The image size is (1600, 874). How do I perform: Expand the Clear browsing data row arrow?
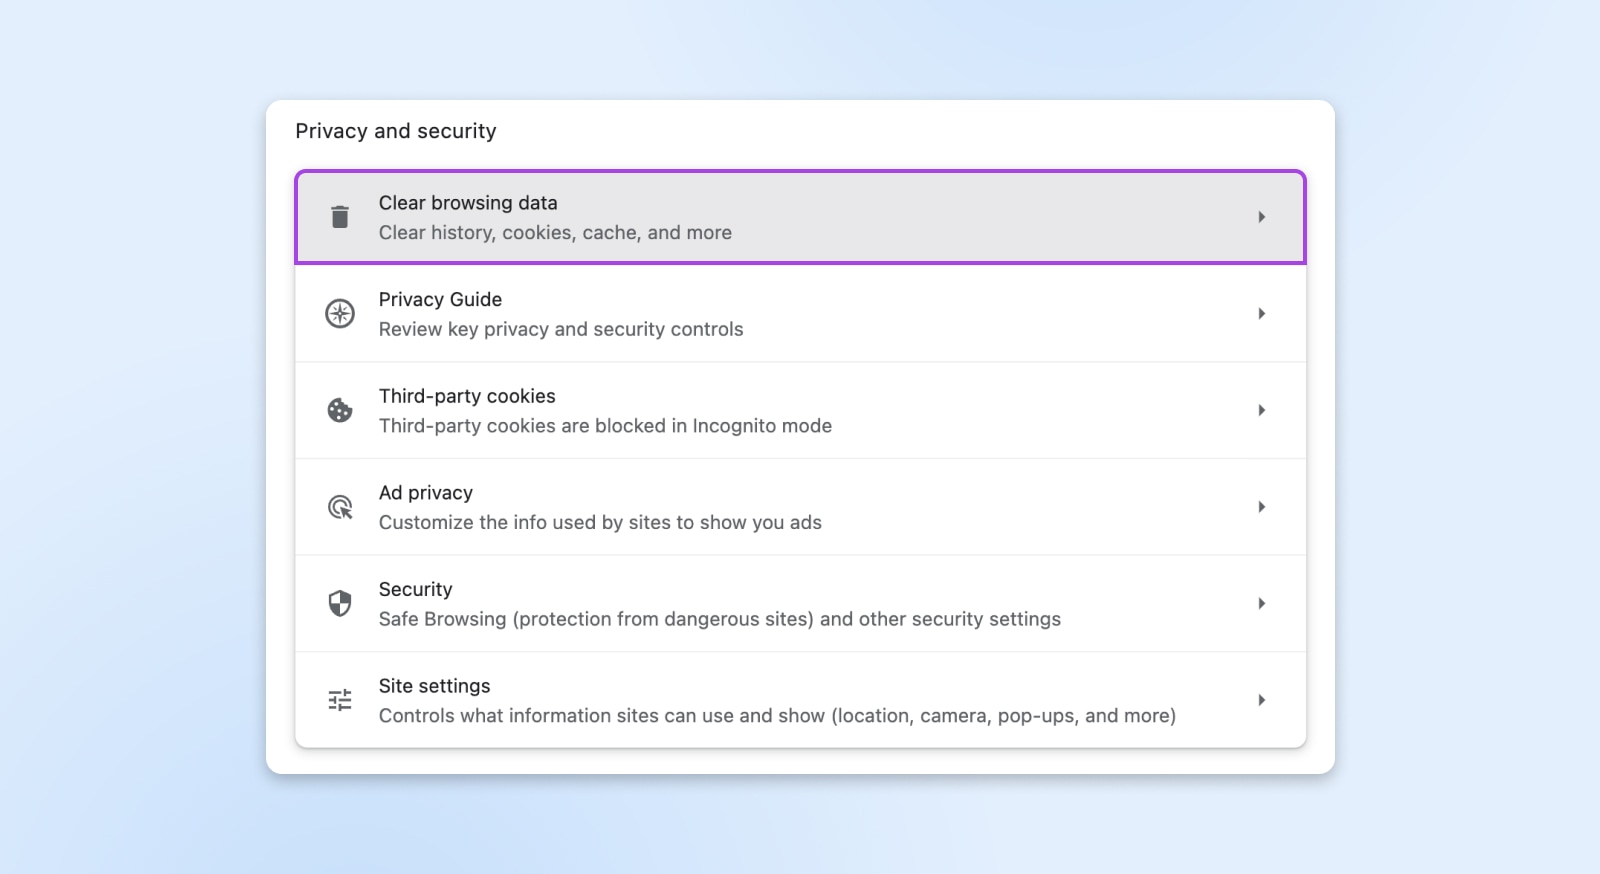(x=1261, y=217)
